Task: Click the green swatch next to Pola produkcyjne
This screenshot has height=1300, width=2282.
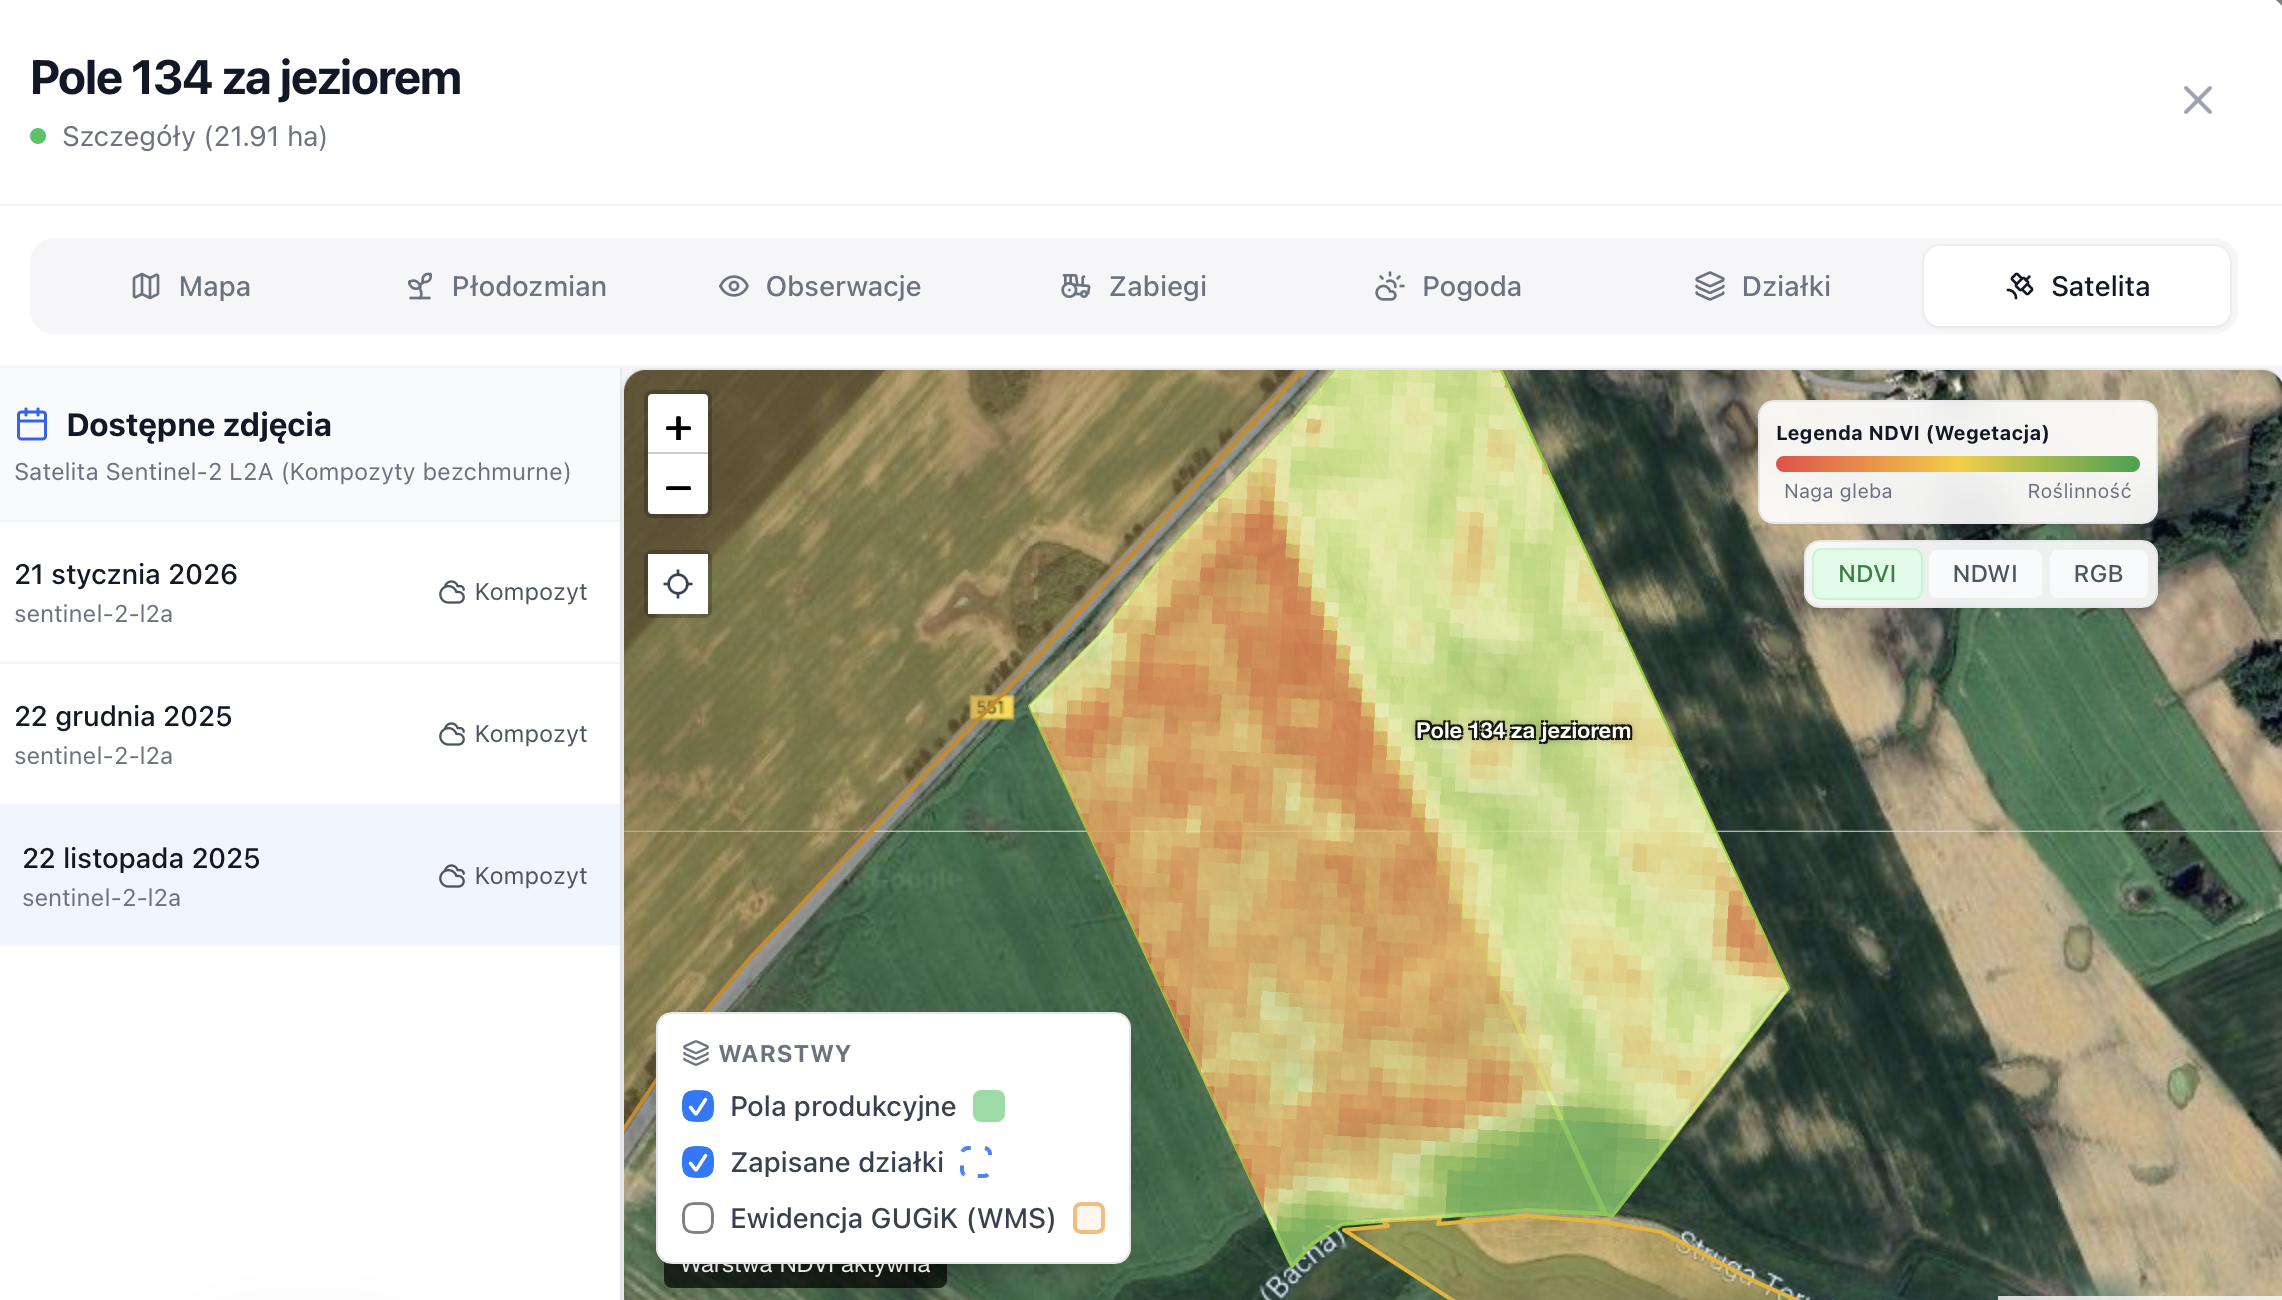Action: 988,1106
